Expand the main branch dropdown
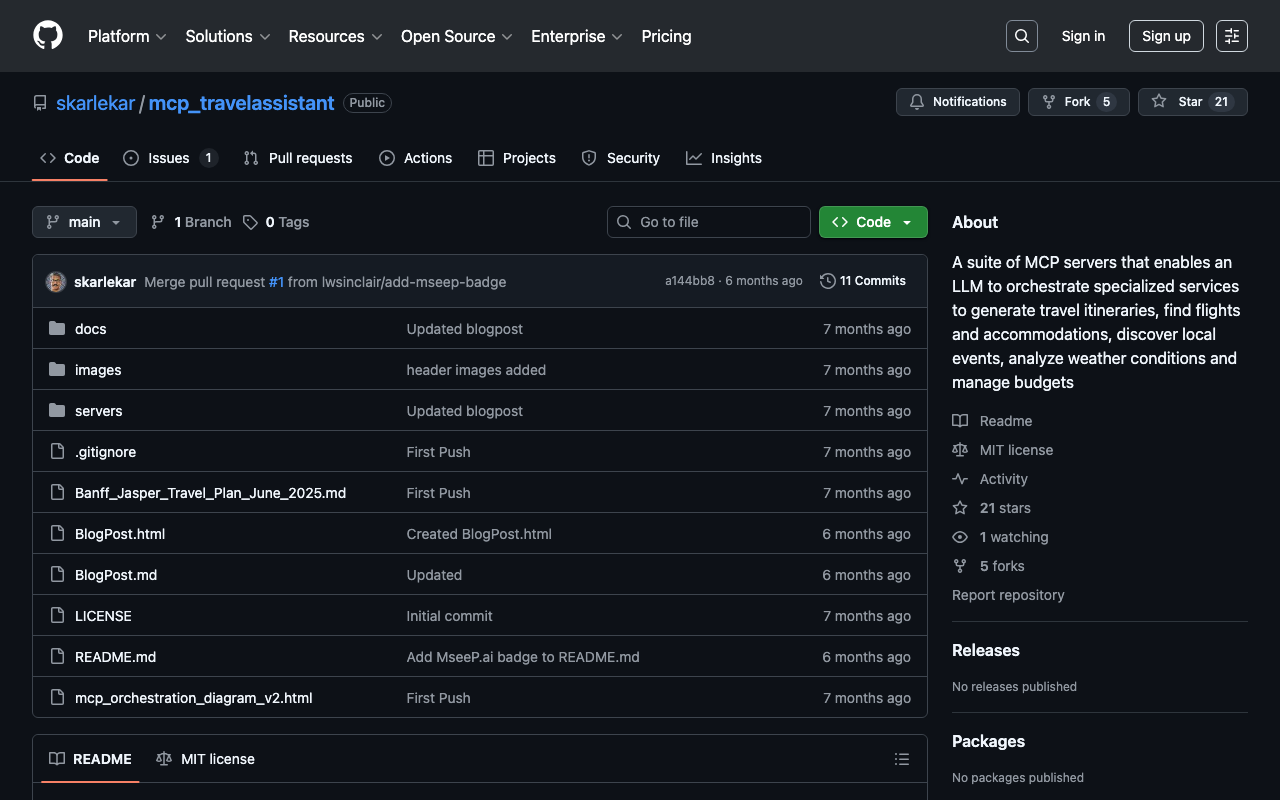The image size is (1280, 800). 84,222
